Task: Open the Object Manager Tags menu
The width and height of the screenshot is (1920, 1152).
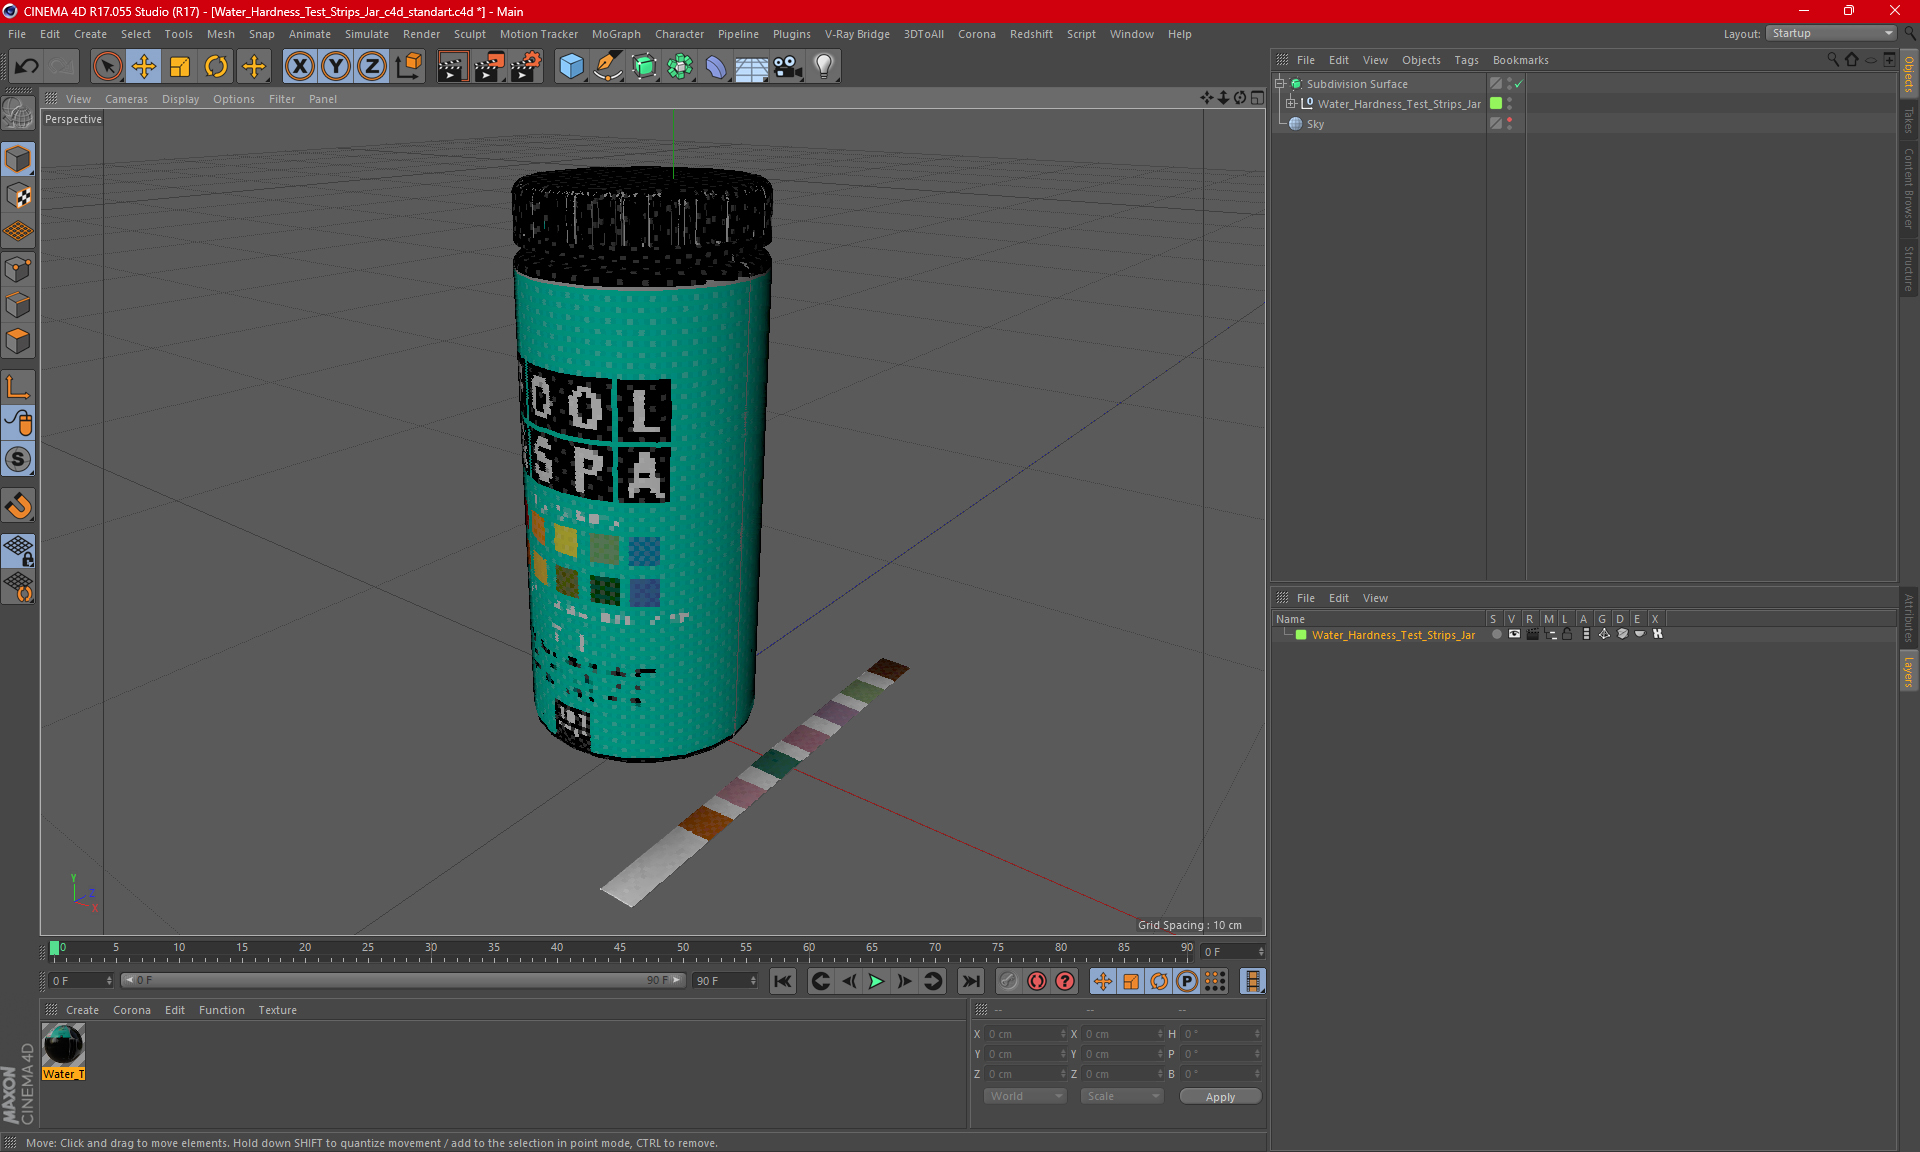Action: [1466, 60]
